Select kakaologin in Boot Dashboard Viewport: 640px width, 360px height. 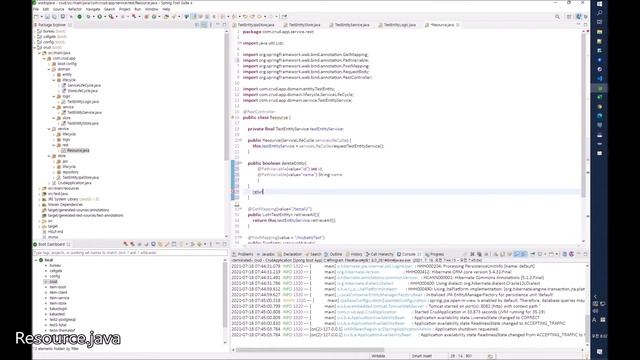(x=58, y=309)
